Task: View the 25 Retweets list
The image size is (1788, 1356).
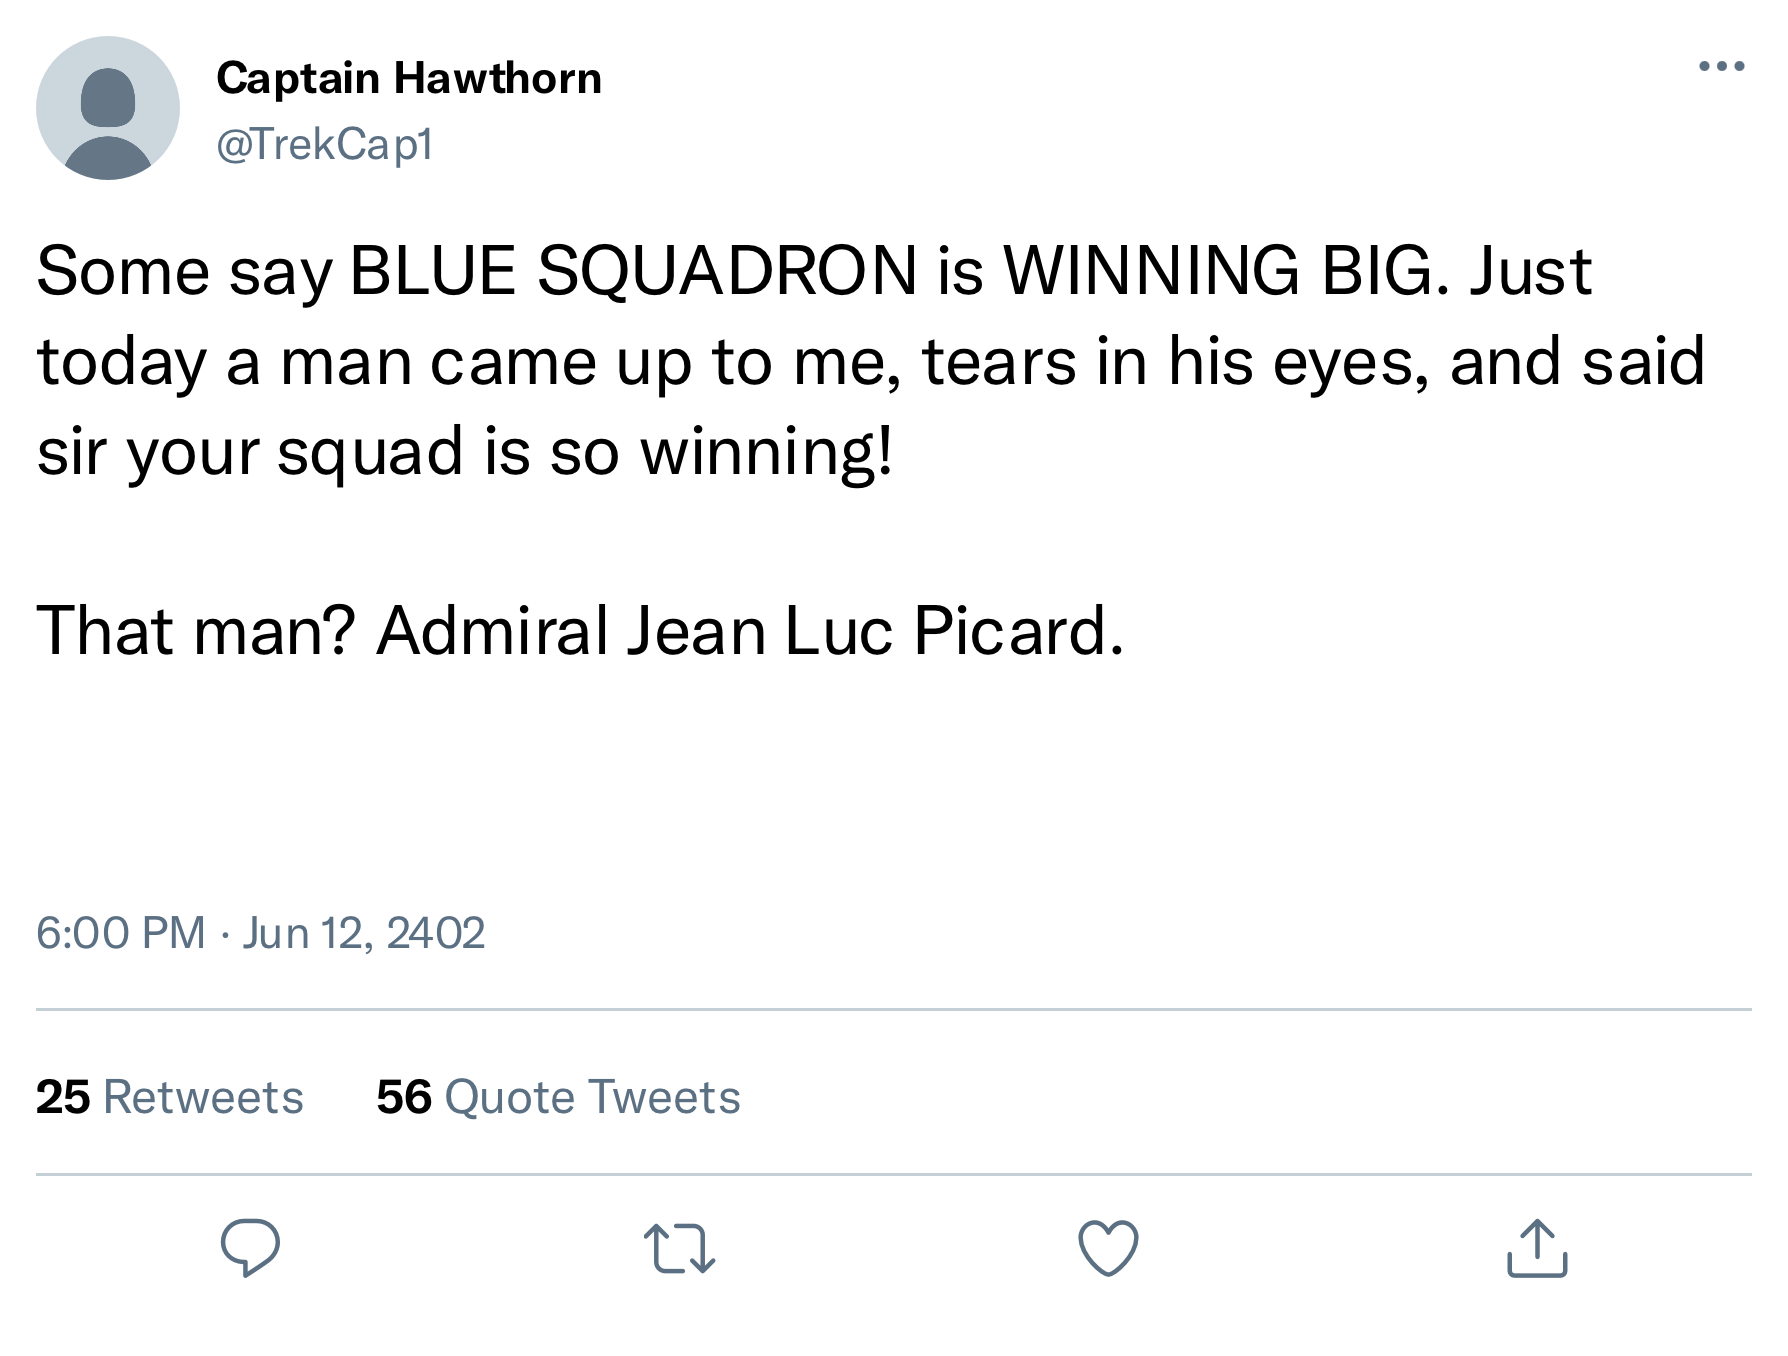Action: (x=170, y=1097)
